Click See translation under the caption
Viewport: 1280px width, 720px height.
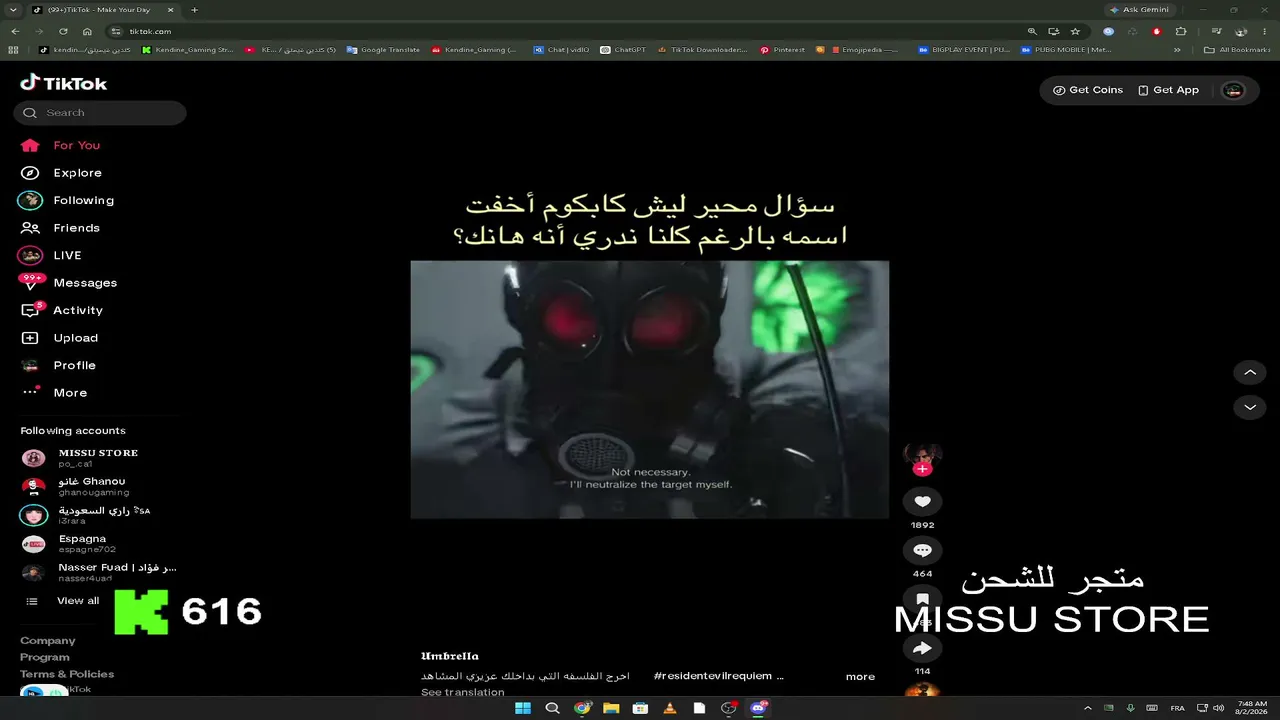[x=463, y=692]
